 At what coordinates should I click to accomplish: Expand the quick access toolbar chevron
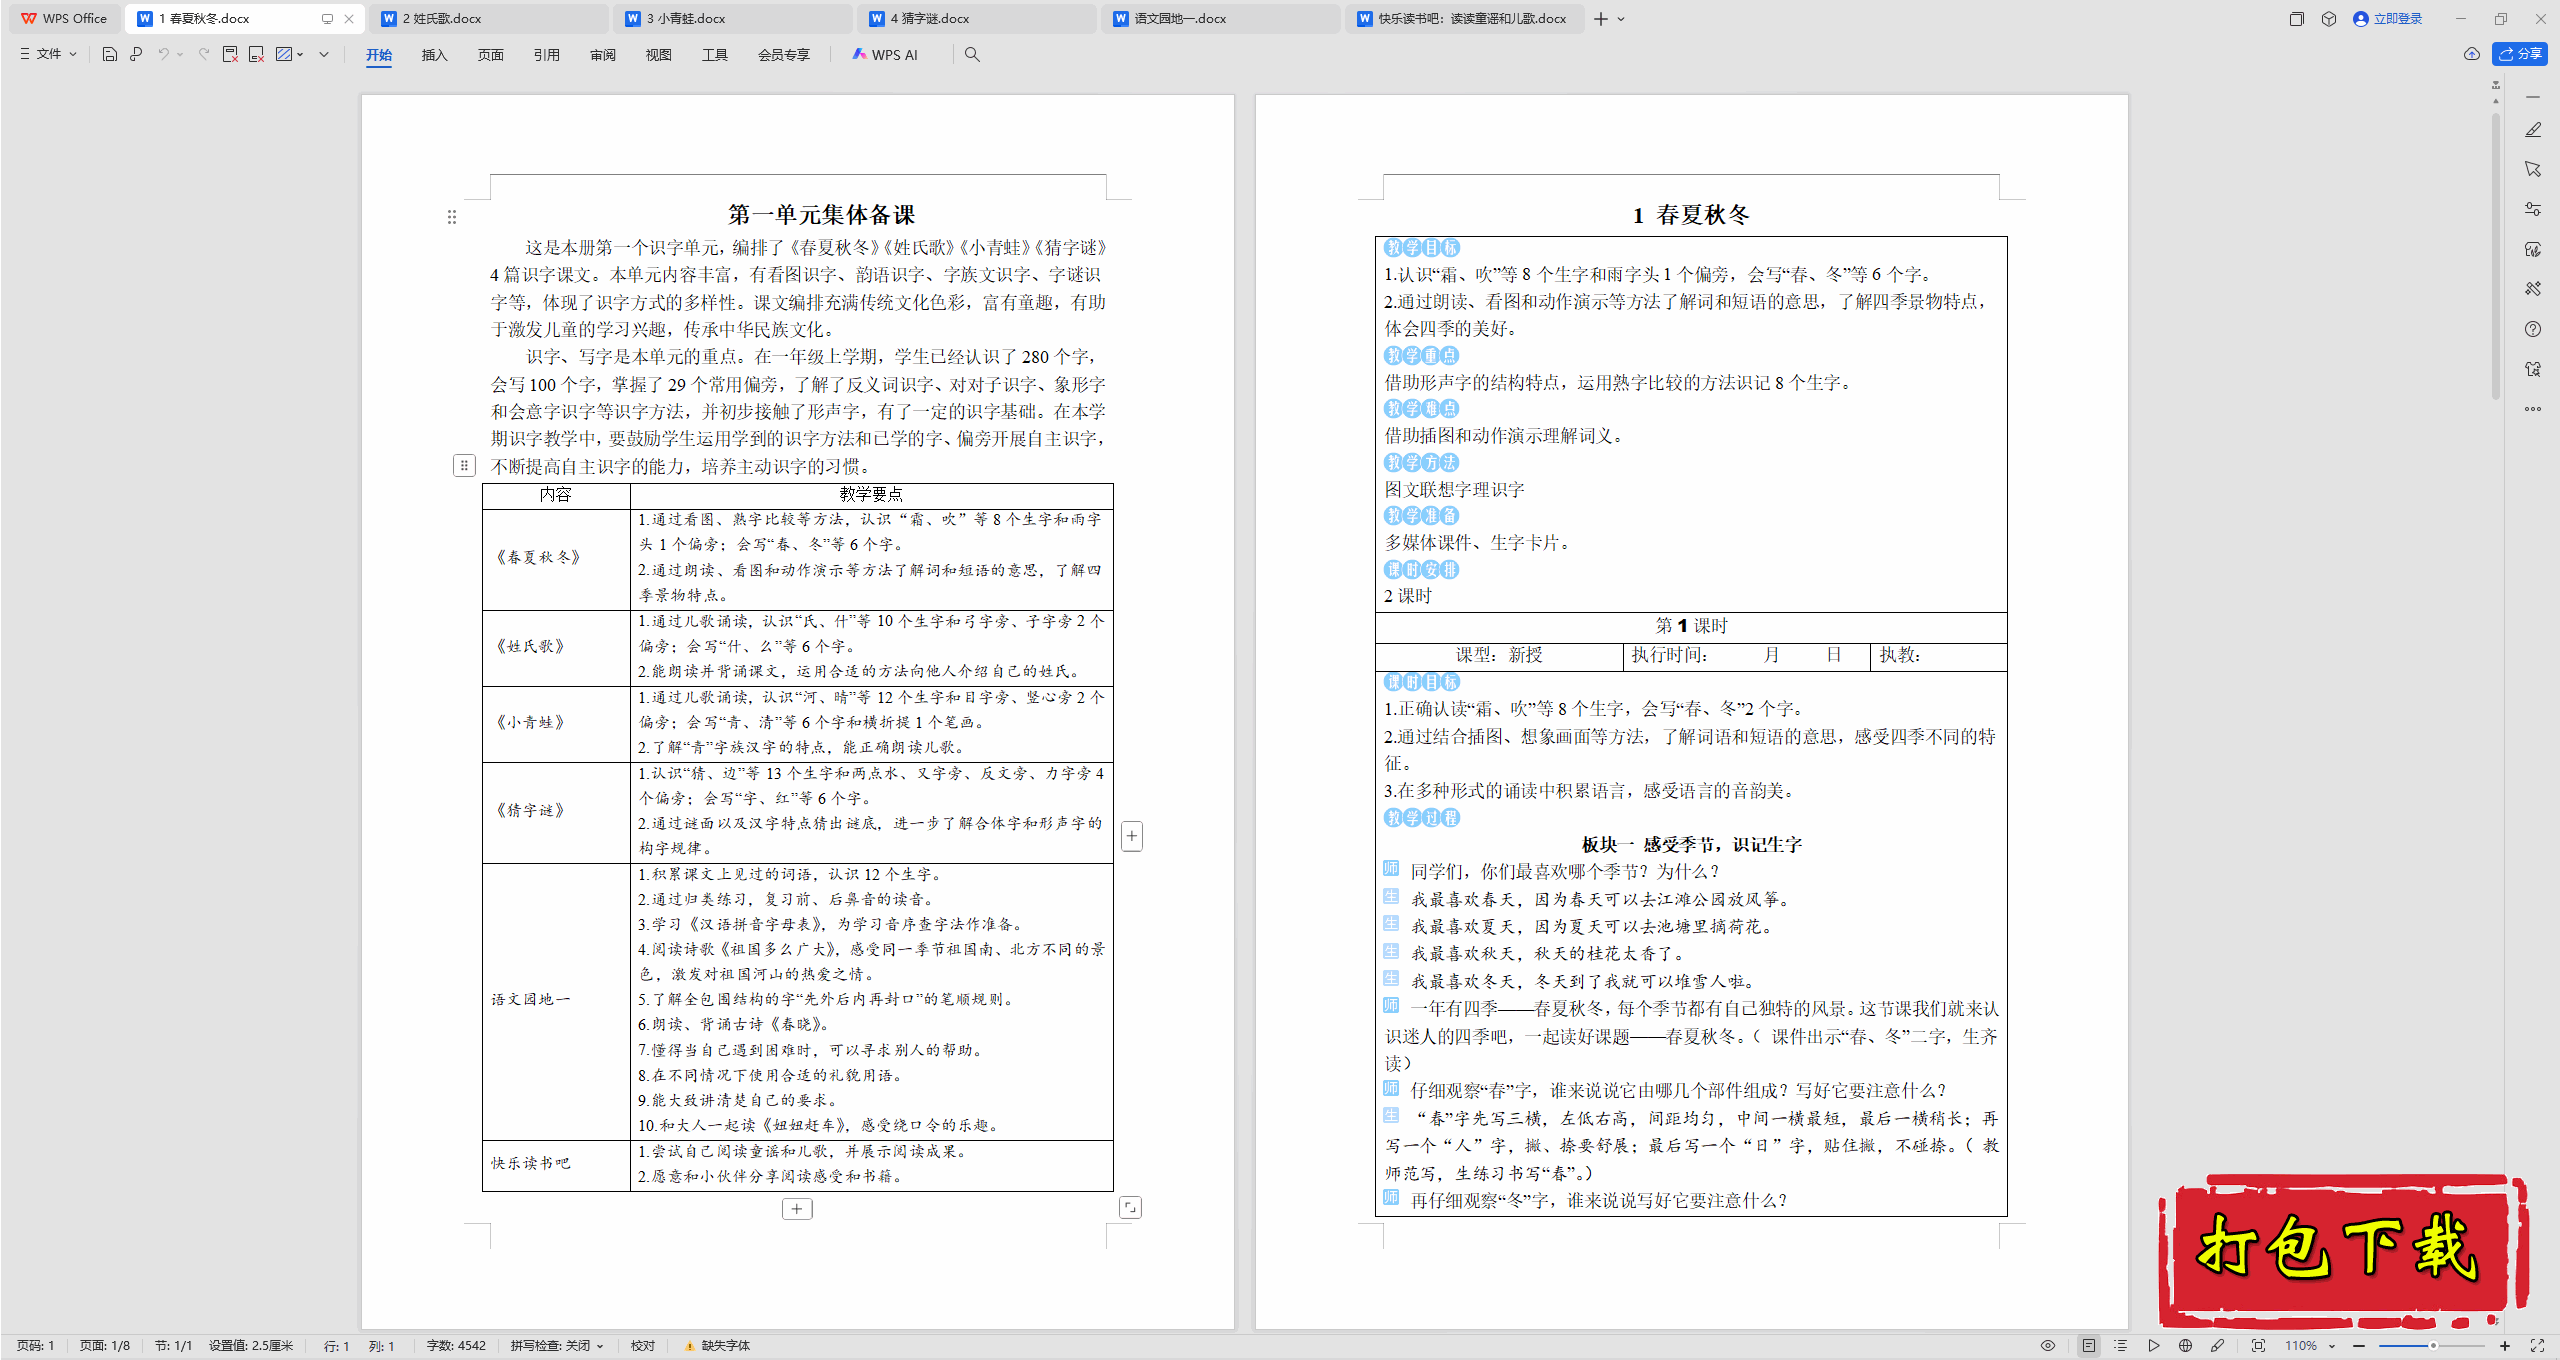click(324, 55)
